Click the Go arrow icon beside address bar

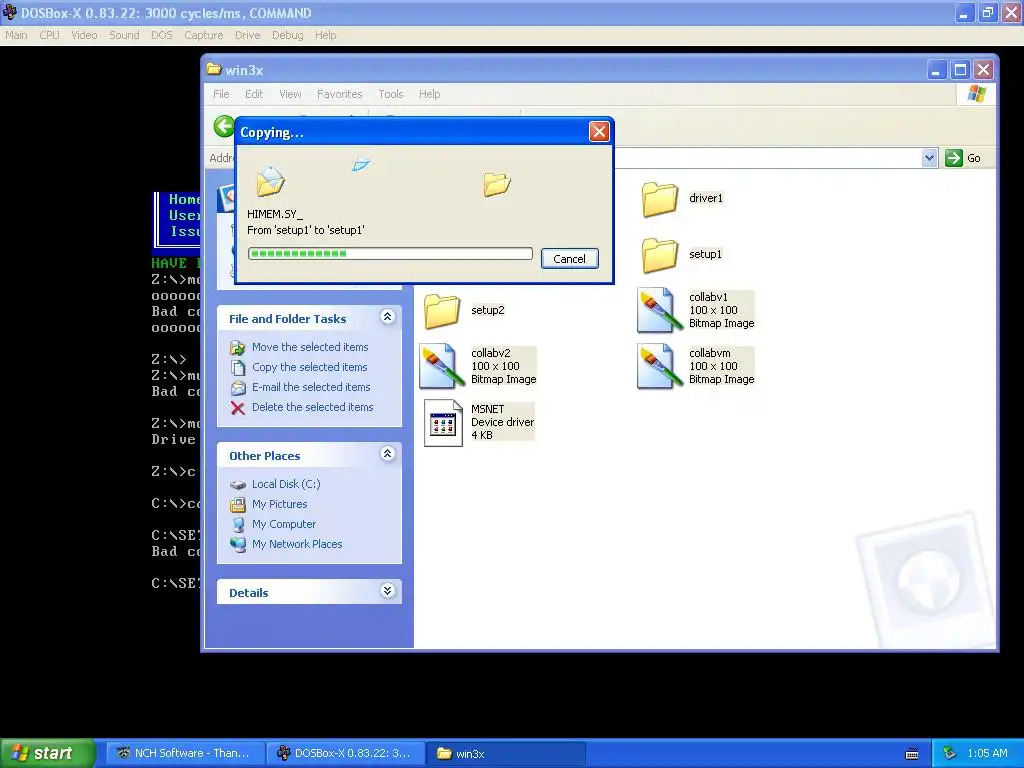[954, 158]
